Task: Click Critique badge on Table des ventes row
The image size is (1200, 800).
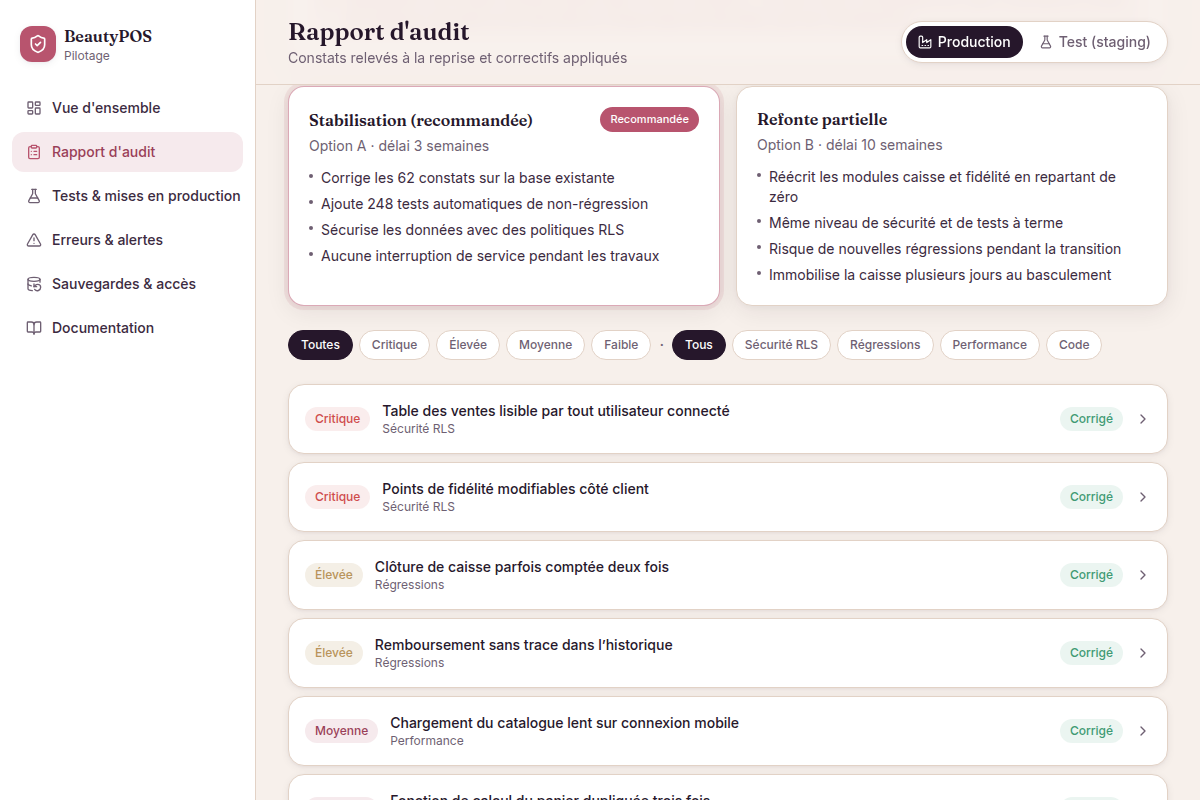Action: 337,419
